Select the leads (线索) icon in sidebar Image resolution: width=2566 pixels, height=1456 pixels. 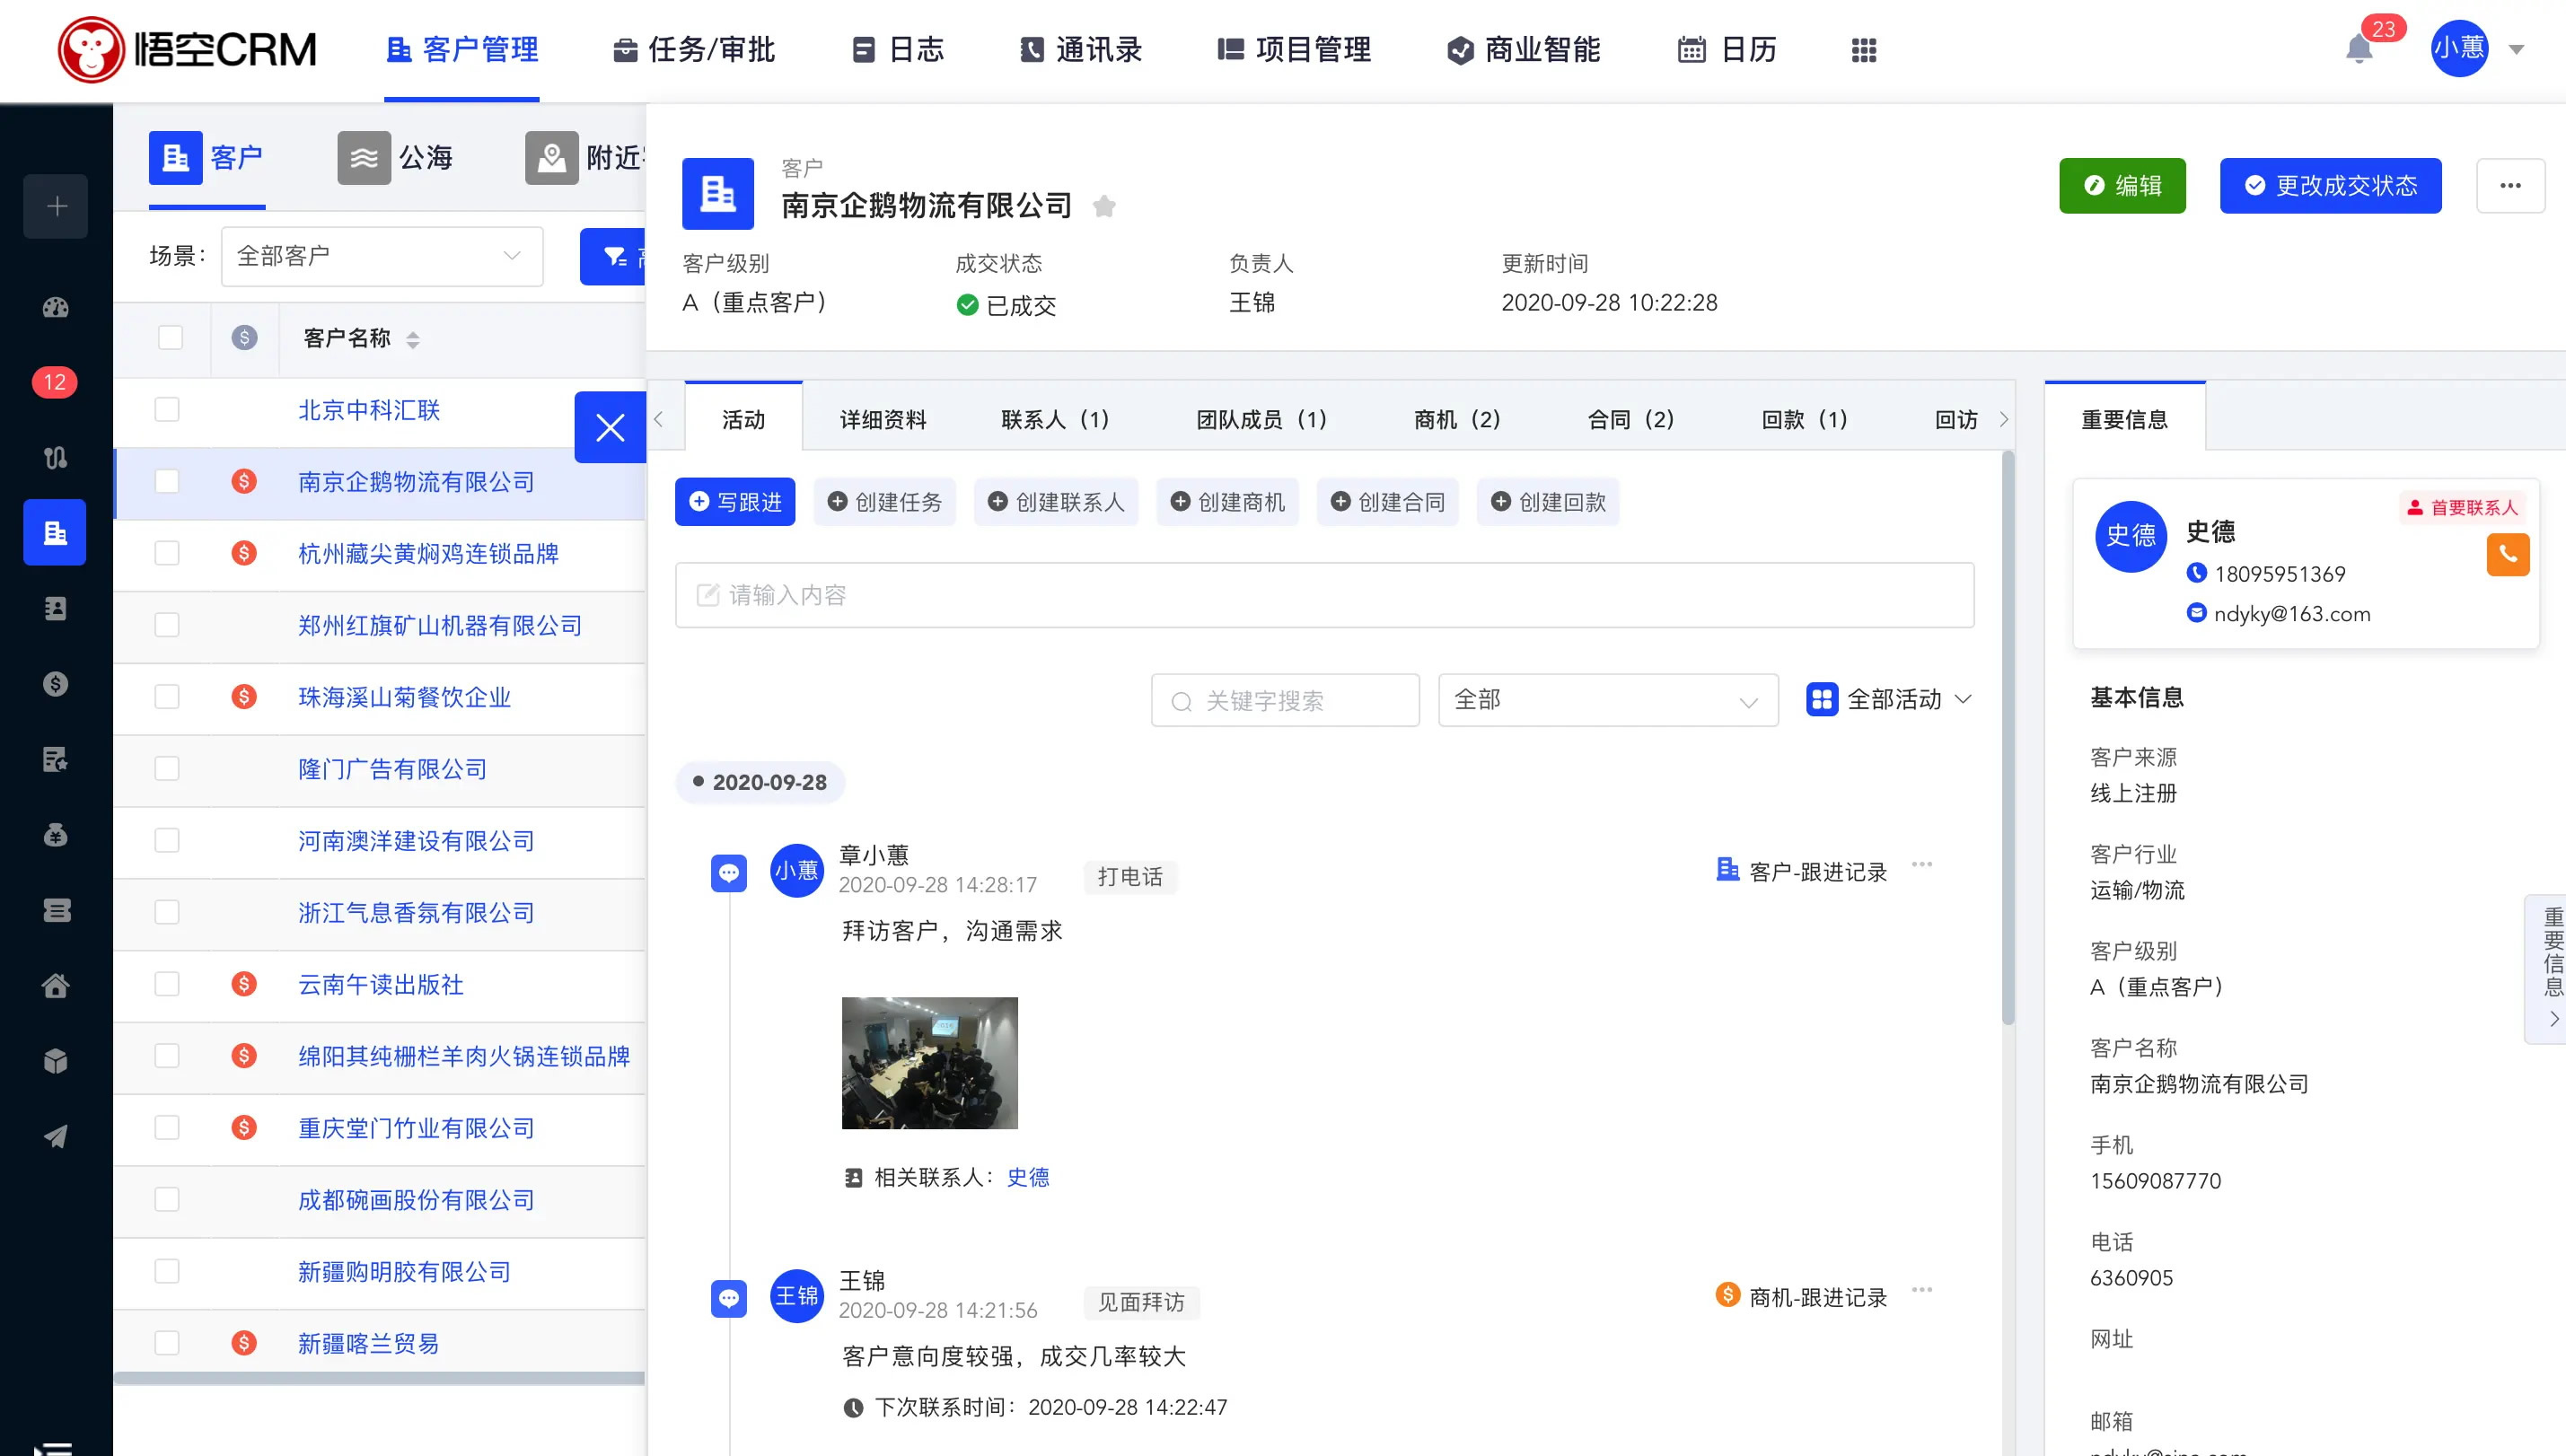click(x=55, y=458)
